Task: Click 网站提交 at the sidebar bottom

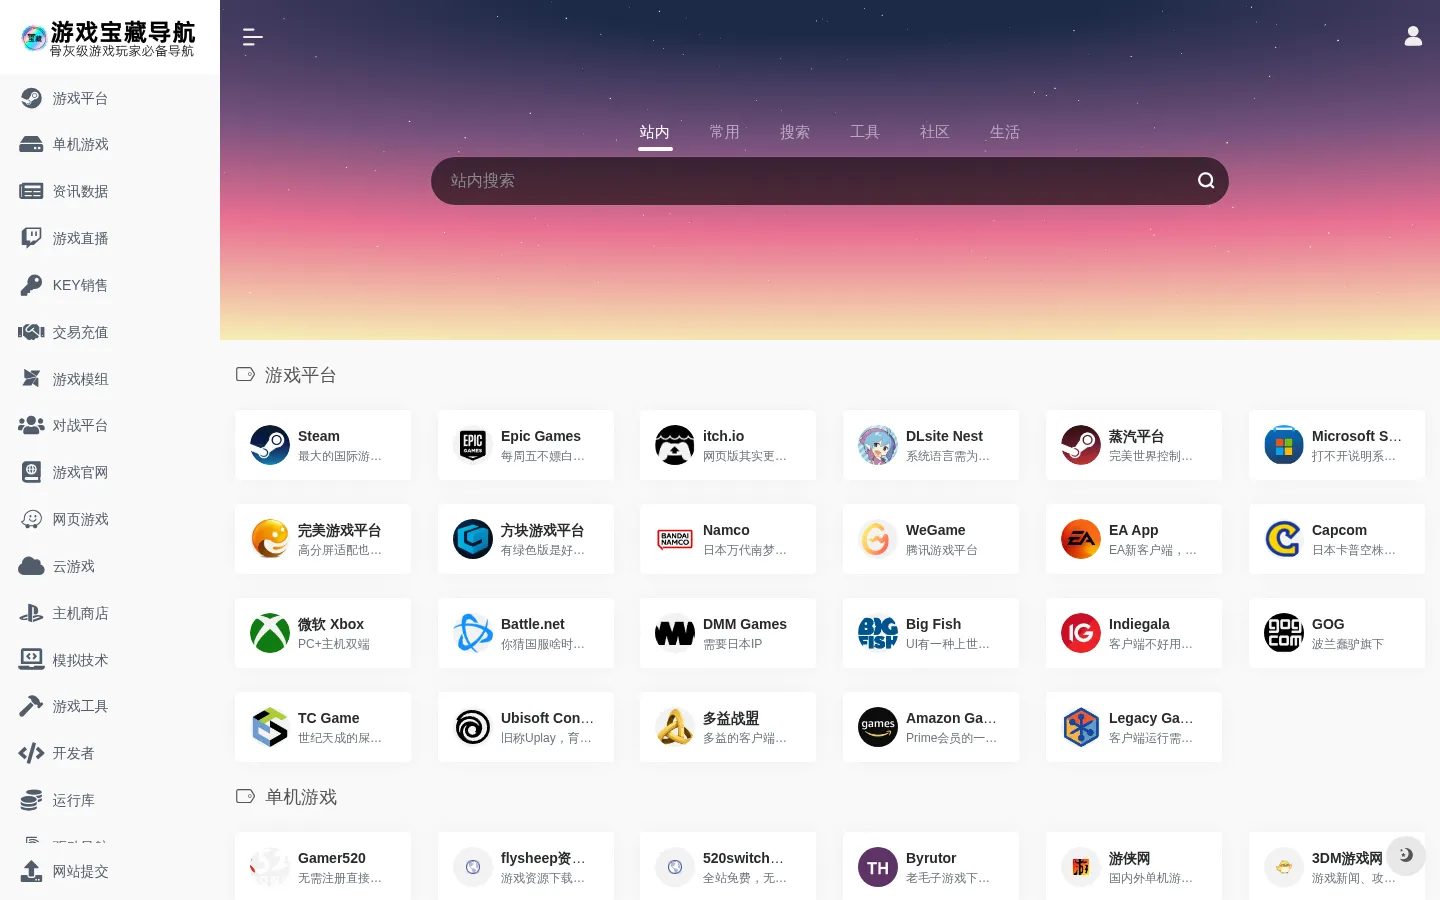Action: [110, 872]
